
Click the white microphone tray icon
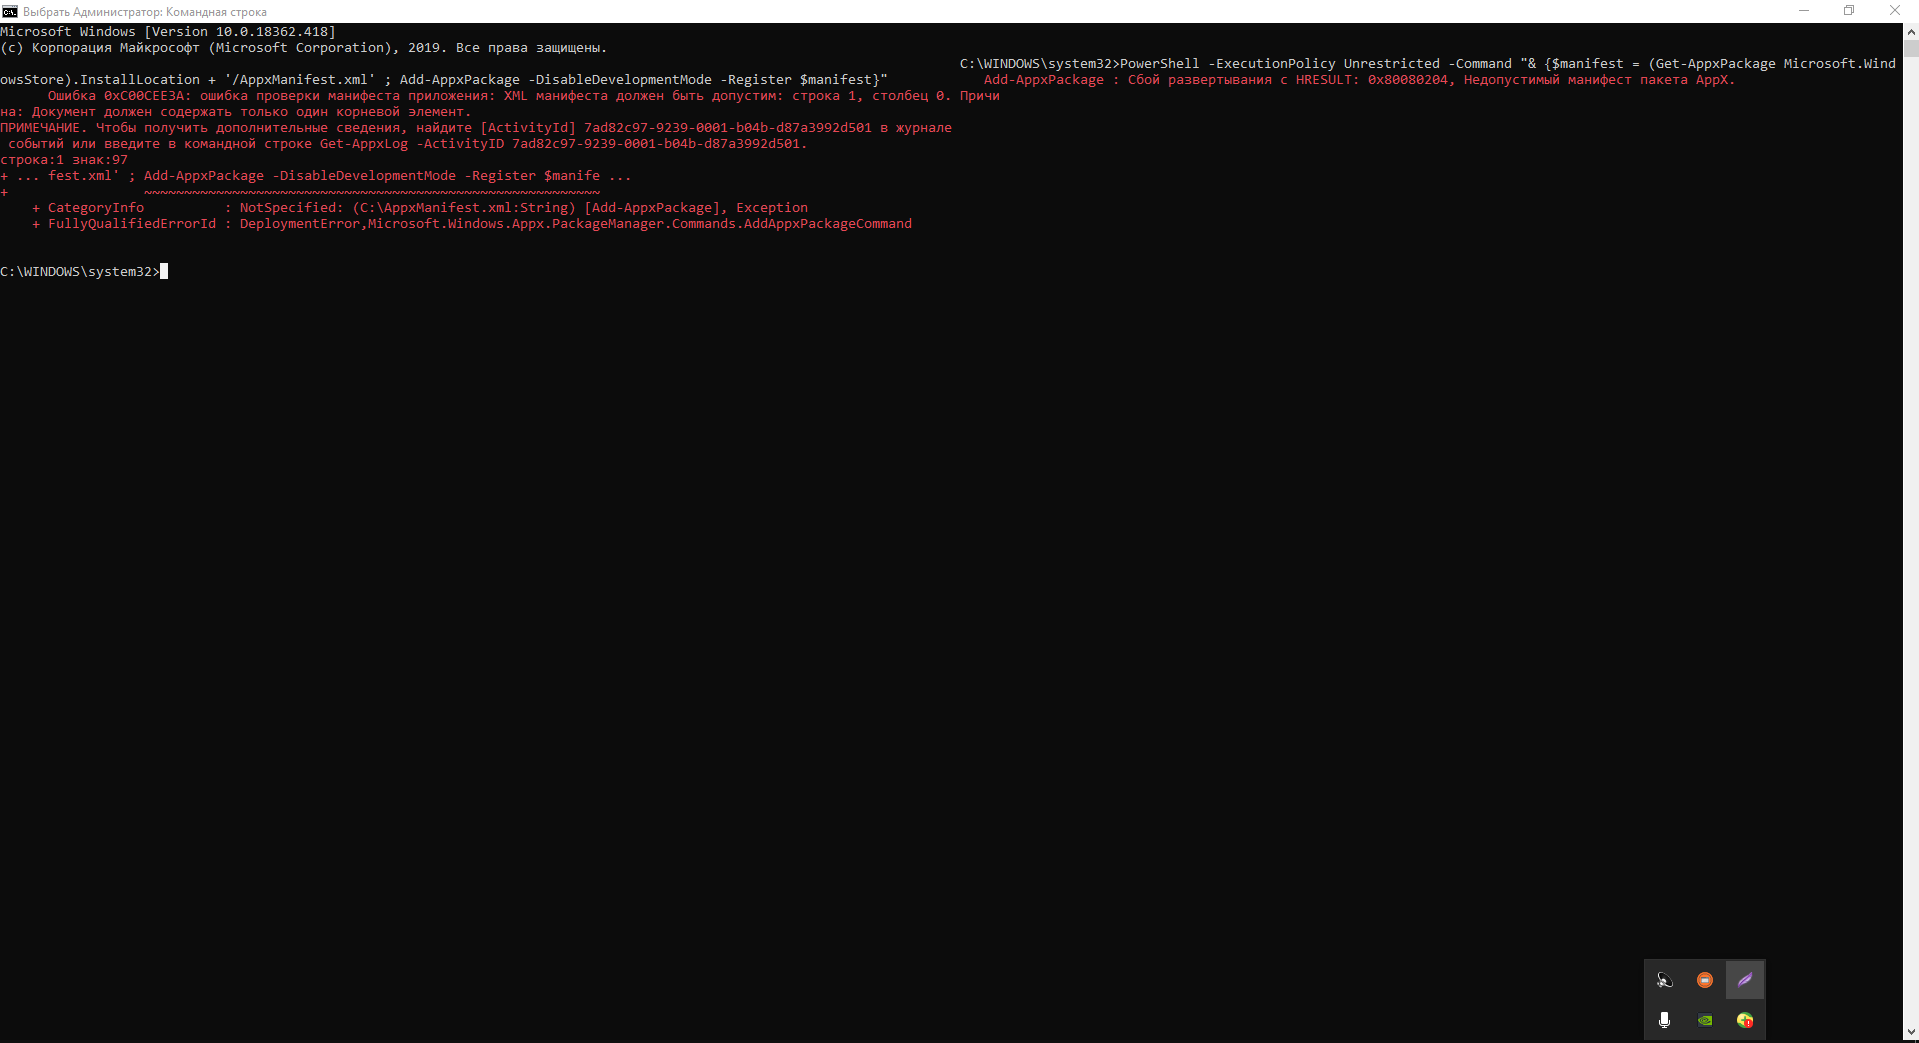(1664, 1020)
